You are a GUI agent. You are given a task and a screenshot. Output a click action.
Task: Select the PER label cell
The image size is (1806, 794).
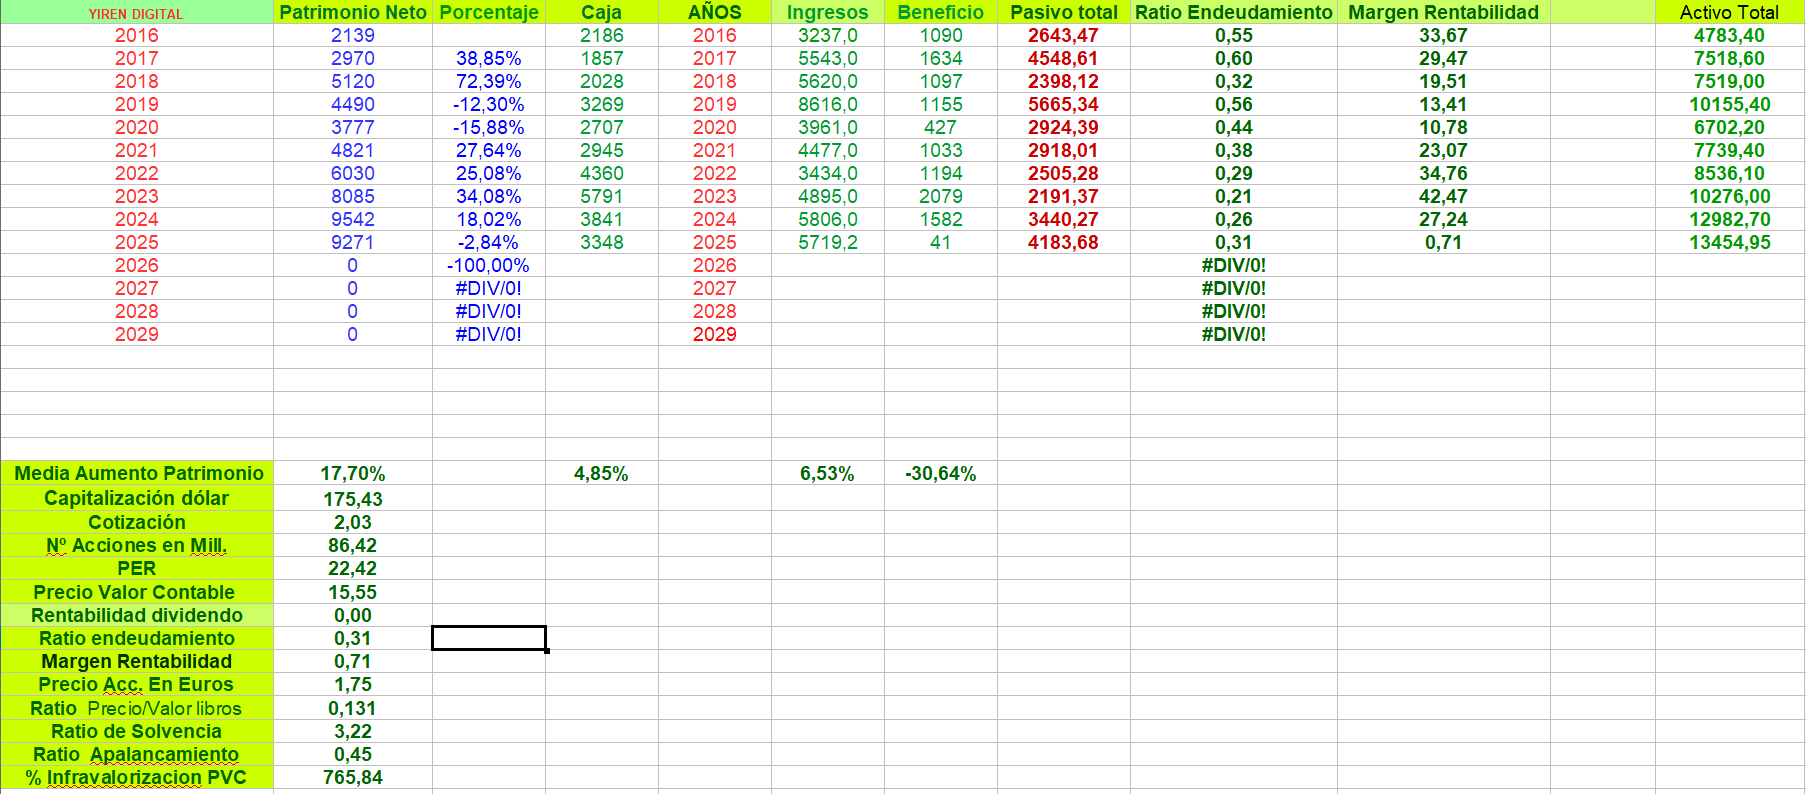(137, 569)
